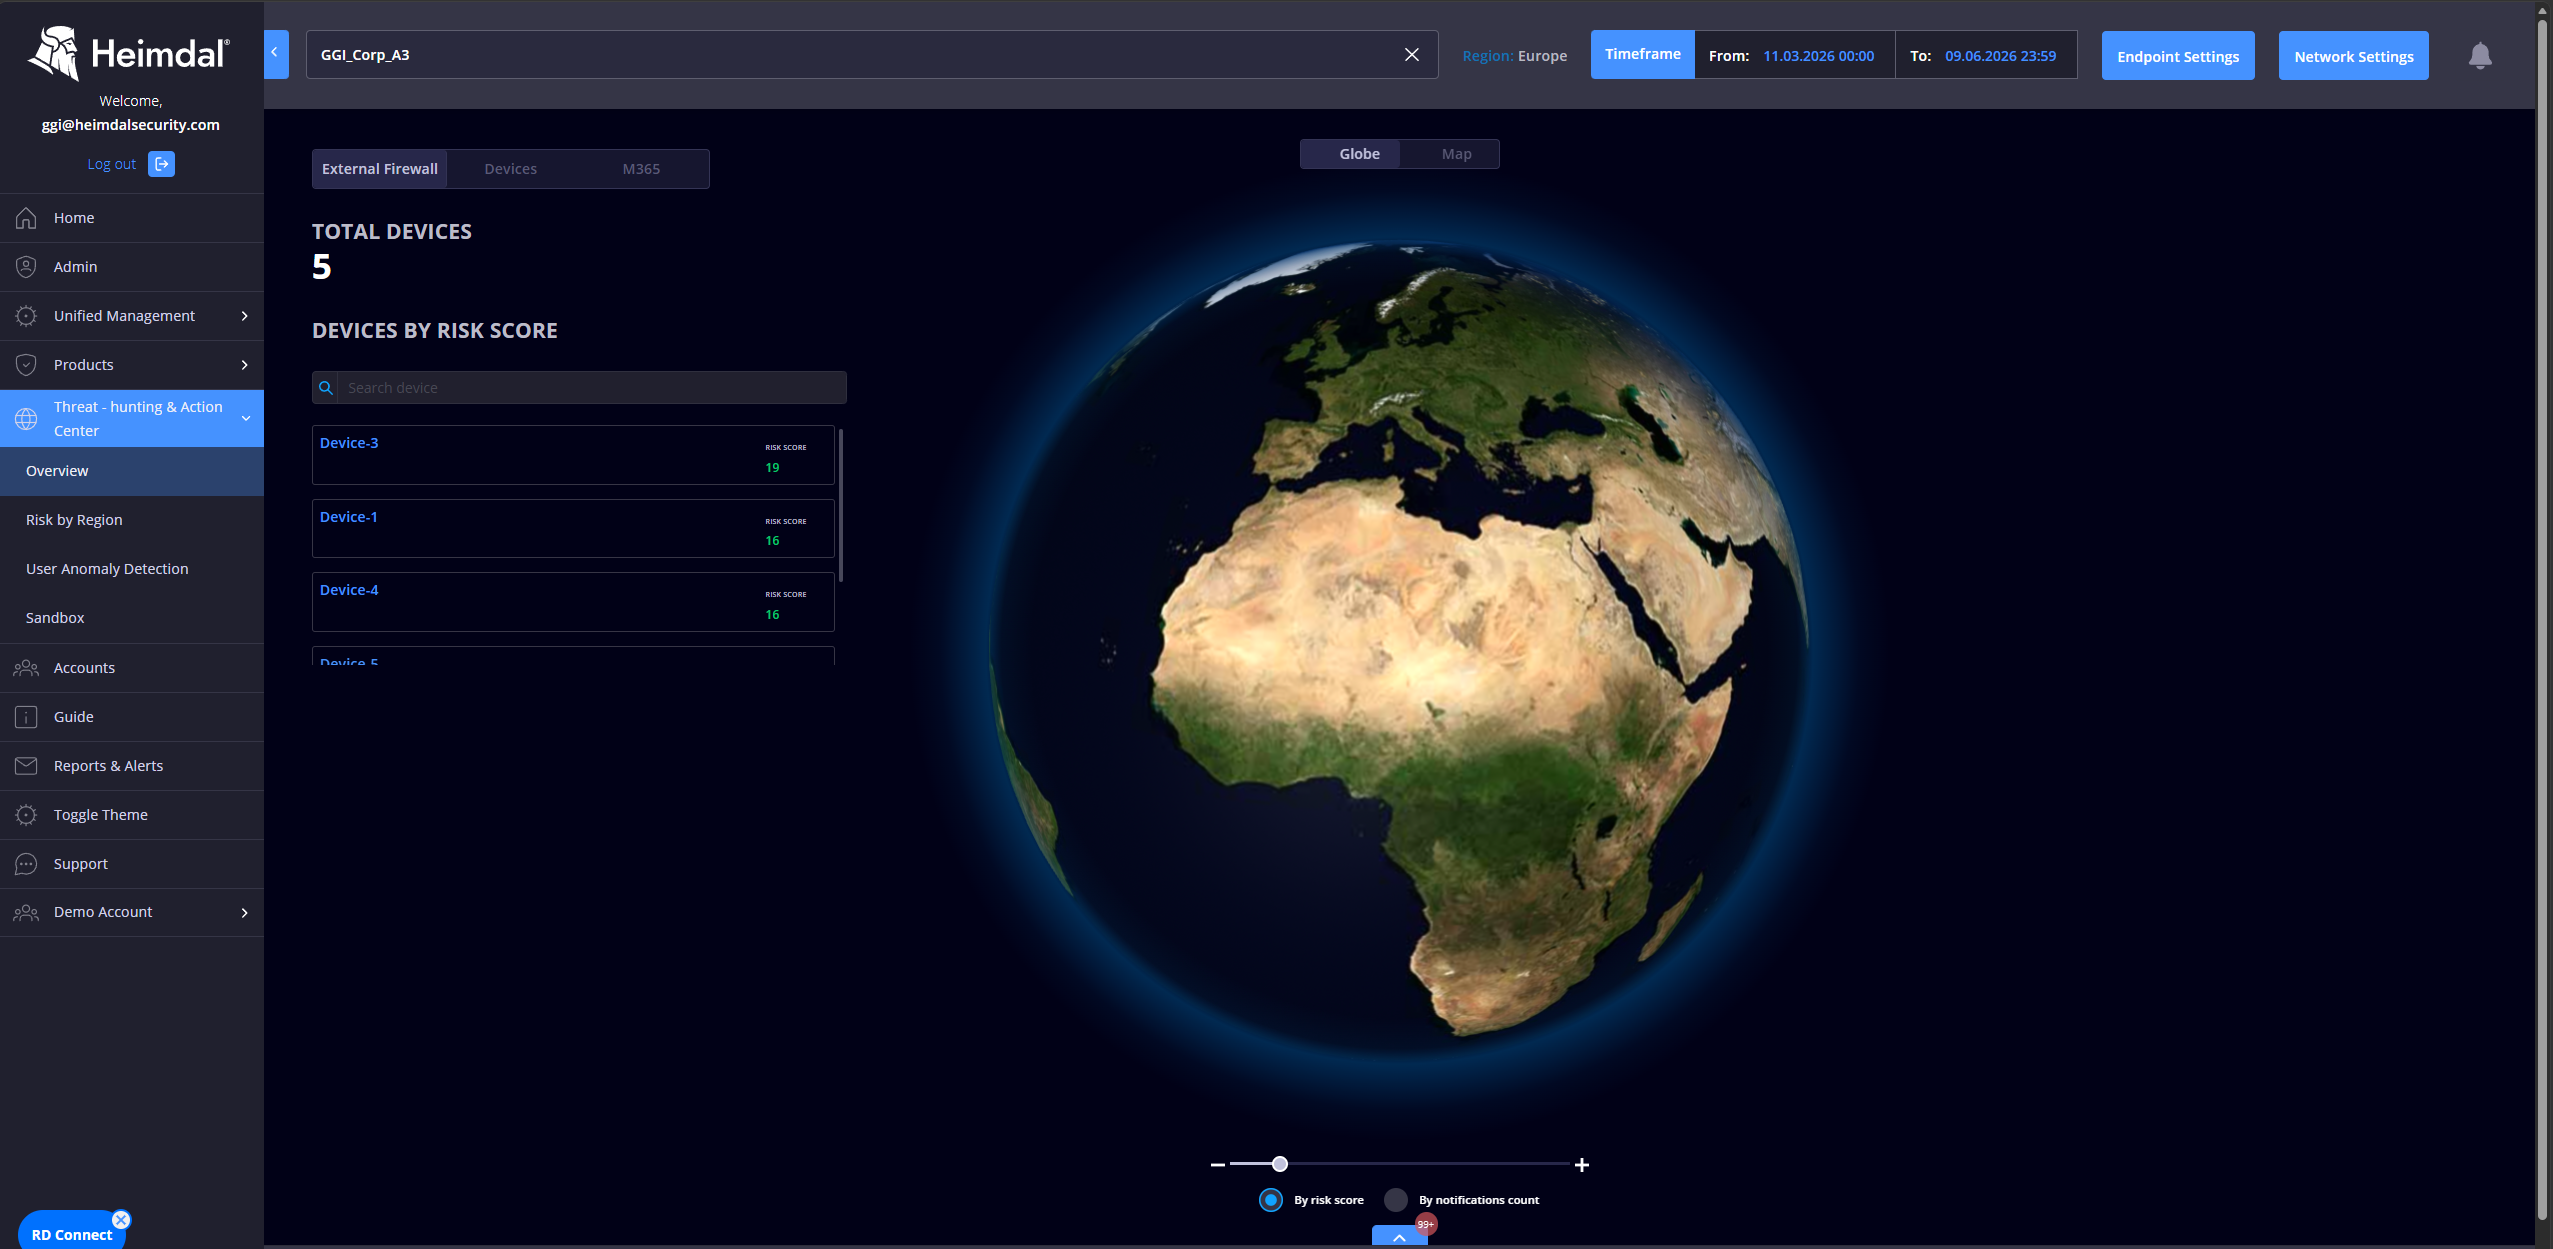Click the Device-3 risk score 19
The image size is (2553, 1249).
[x=772, y=468]
